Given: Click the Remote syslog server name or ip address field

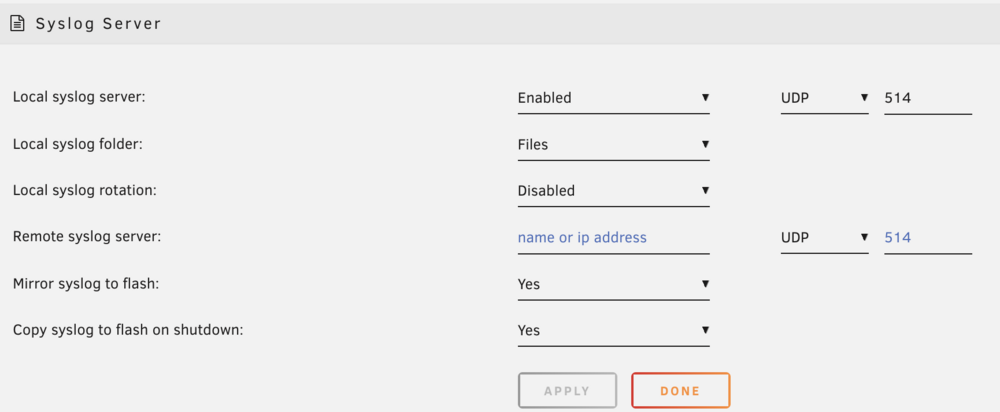Looking at the screenshot, I should click(614, 238).
